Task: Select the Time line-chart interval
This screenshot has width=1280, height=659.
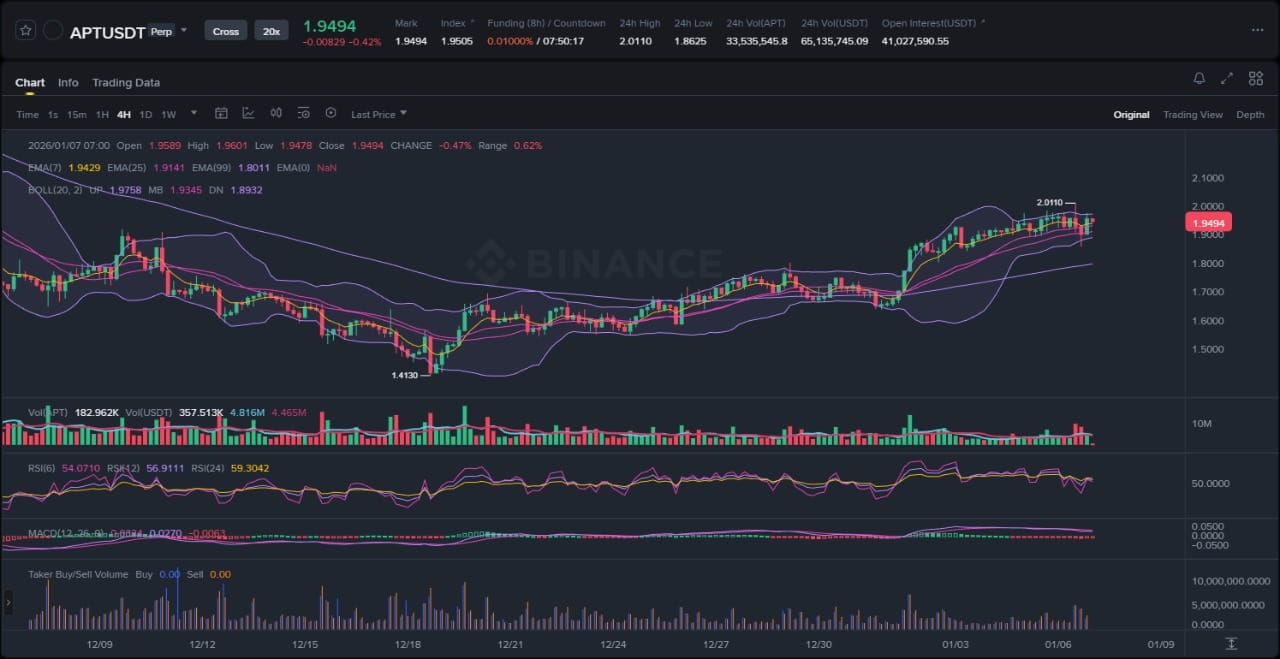Action: [x=27, y=115]
